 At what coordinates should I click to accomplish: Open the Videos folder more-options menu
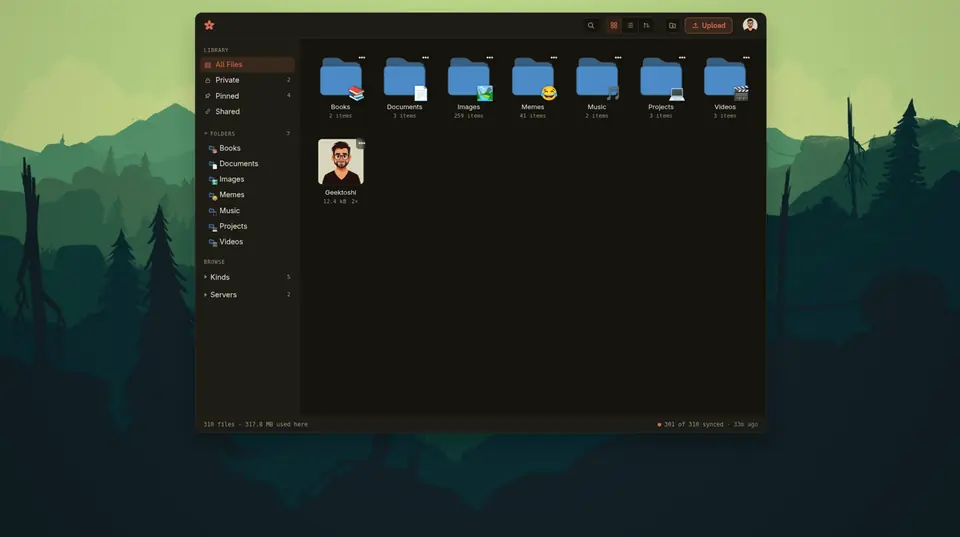pos(746,58)
